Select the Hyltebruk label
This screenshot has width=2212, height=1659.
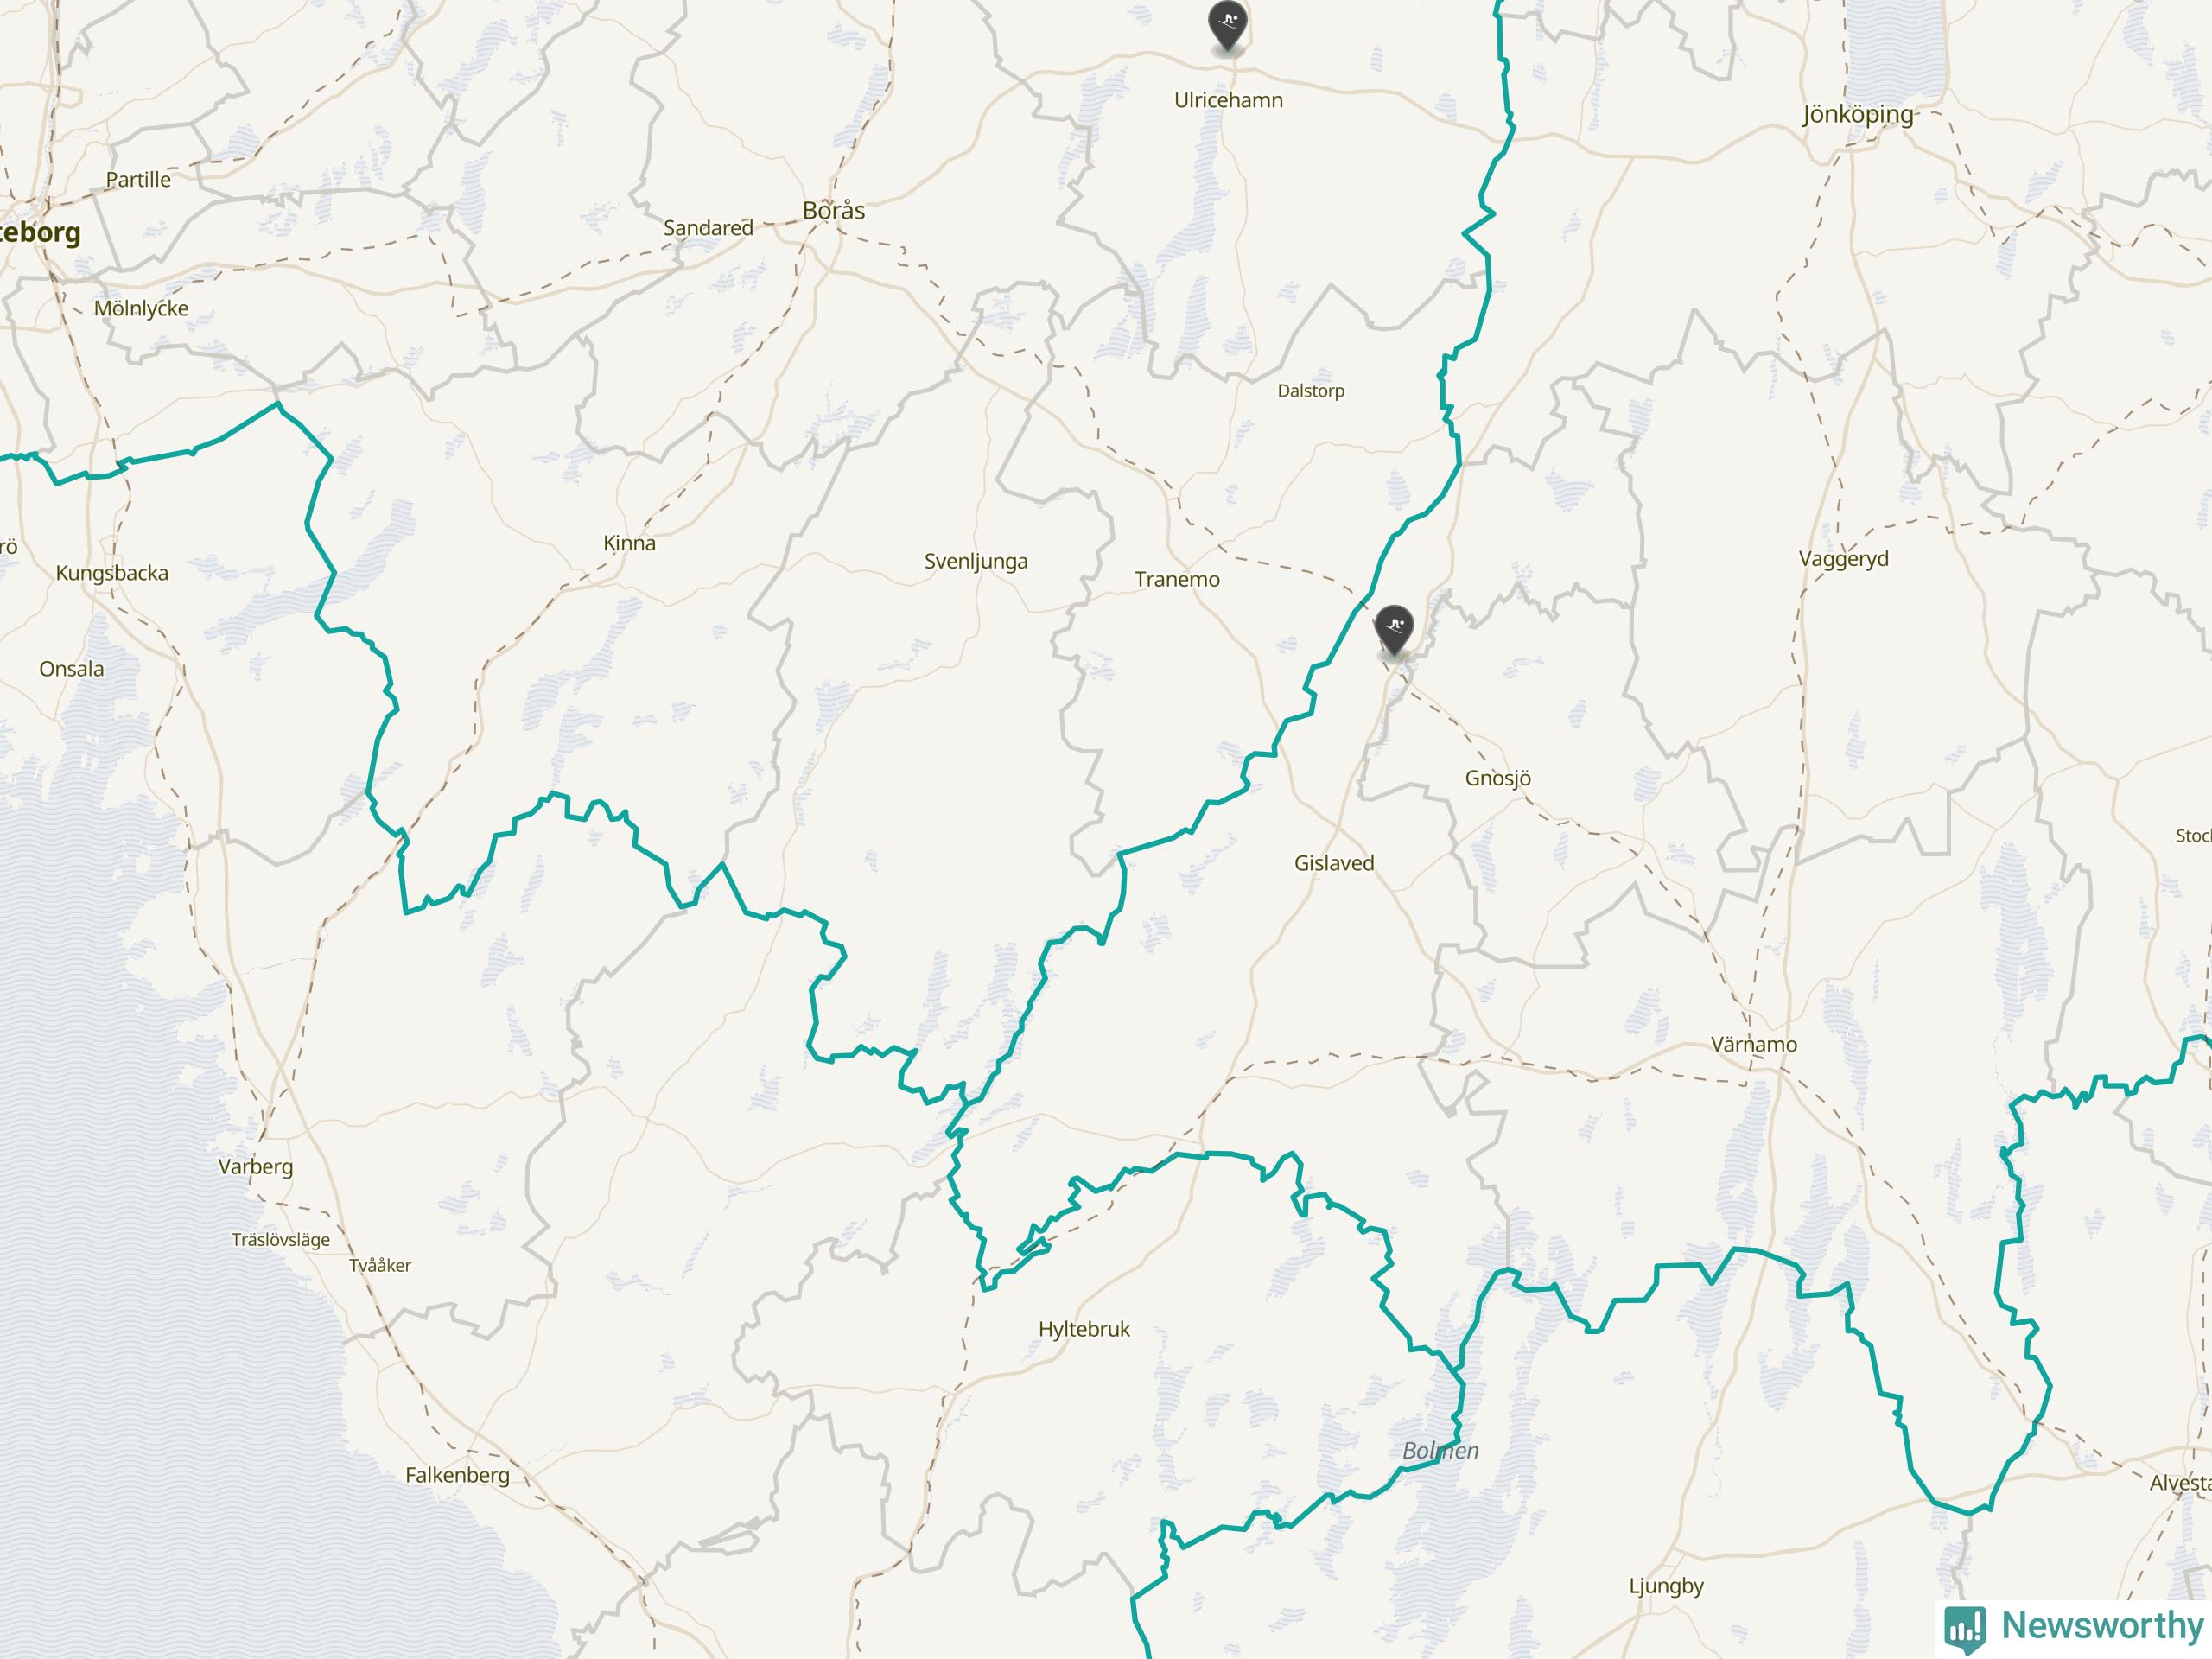tap(1084, 1330)
